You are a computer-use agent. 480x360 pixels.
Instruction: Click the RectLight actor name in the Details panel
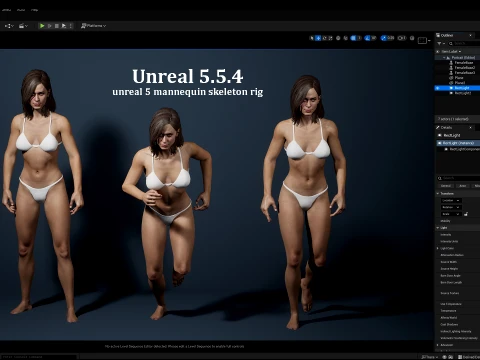click(x=452, y=135)
